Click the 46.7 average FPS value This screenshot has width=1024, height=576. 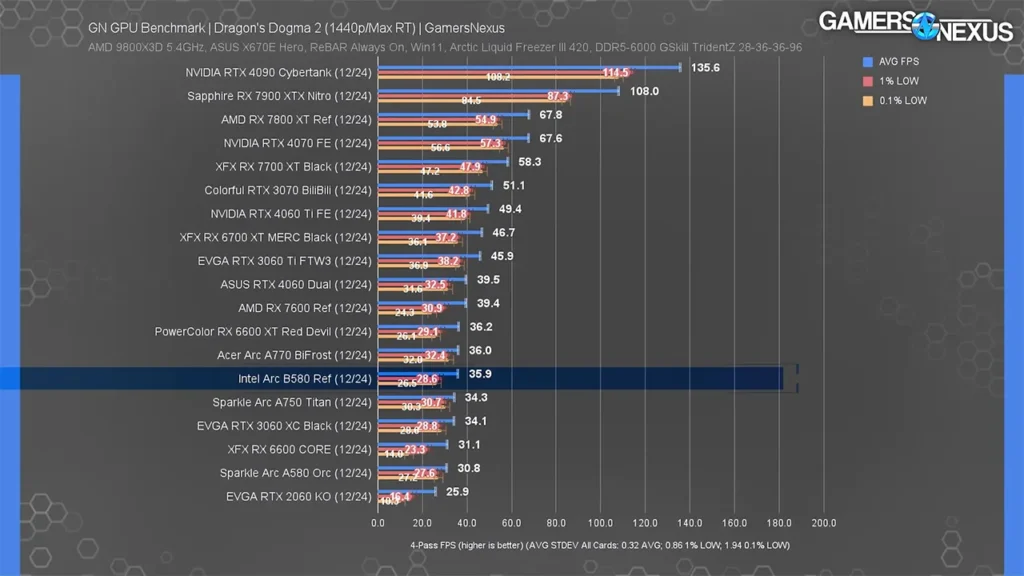pyautogui.click(x=504, y=232)
